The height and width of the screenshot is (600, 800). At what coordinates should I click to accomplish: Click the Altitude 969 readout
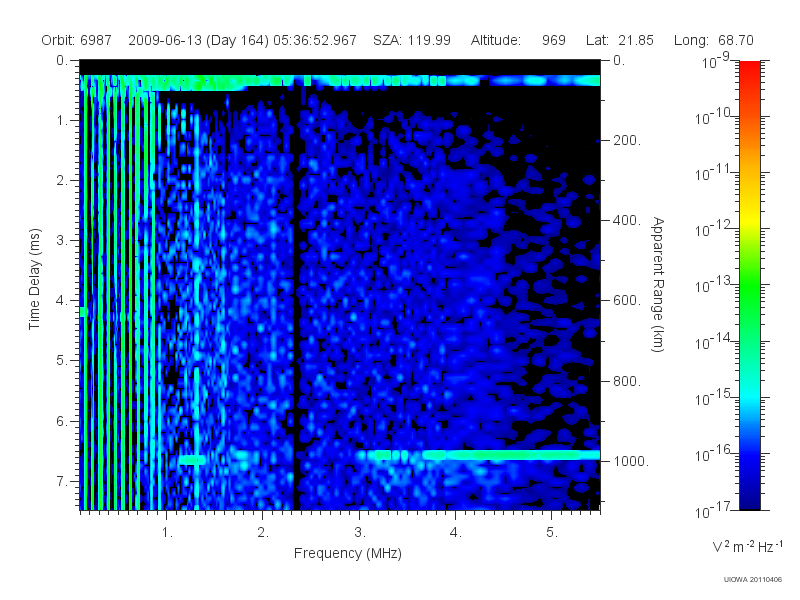(x=518, y=40)
